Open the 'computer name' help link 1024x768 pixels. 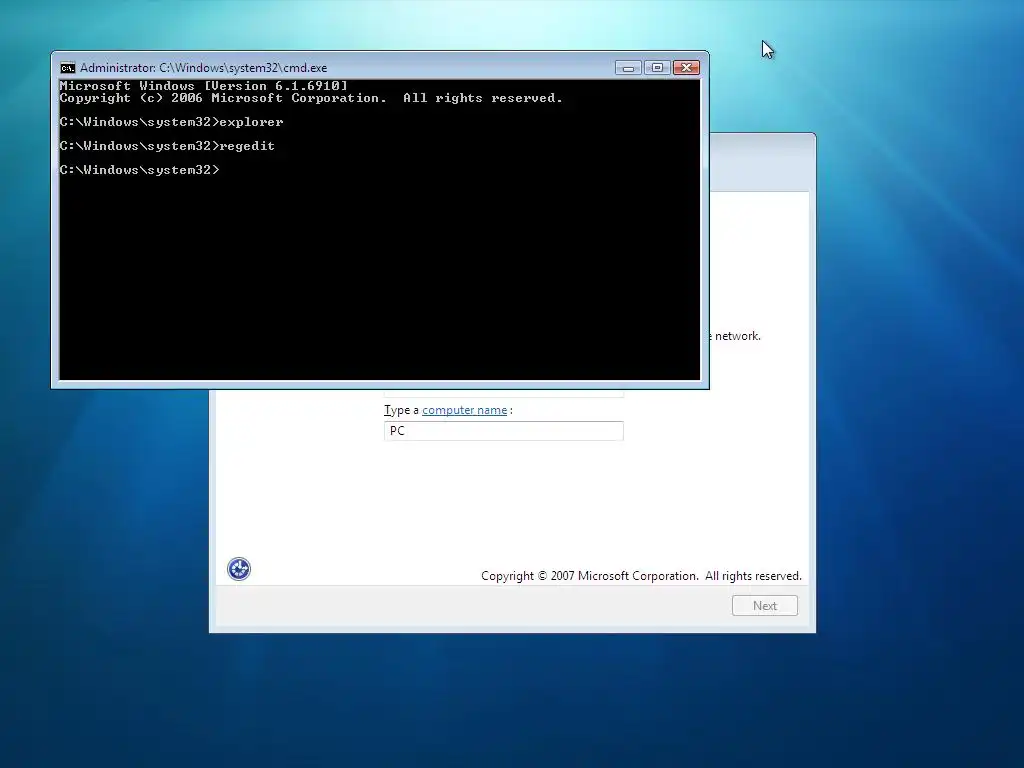pyautogui.click(x=464, y=410)
